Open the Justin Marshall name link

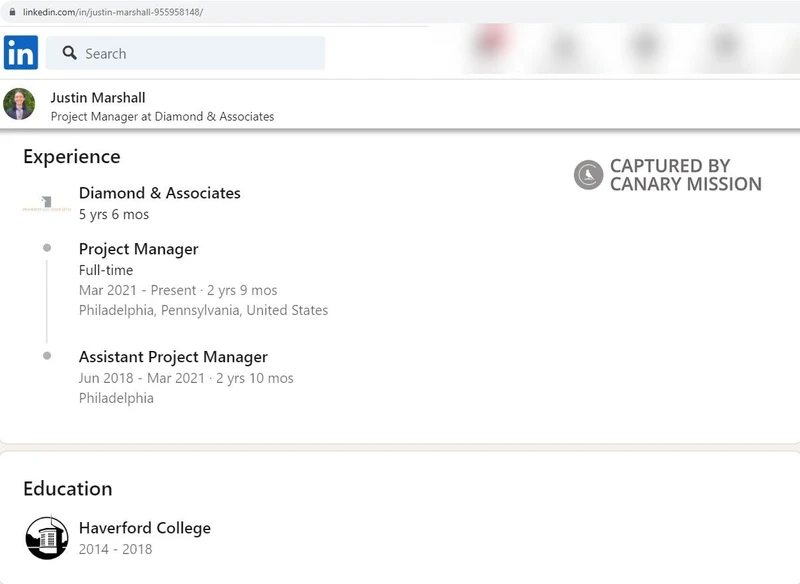[x=98, y=97]
